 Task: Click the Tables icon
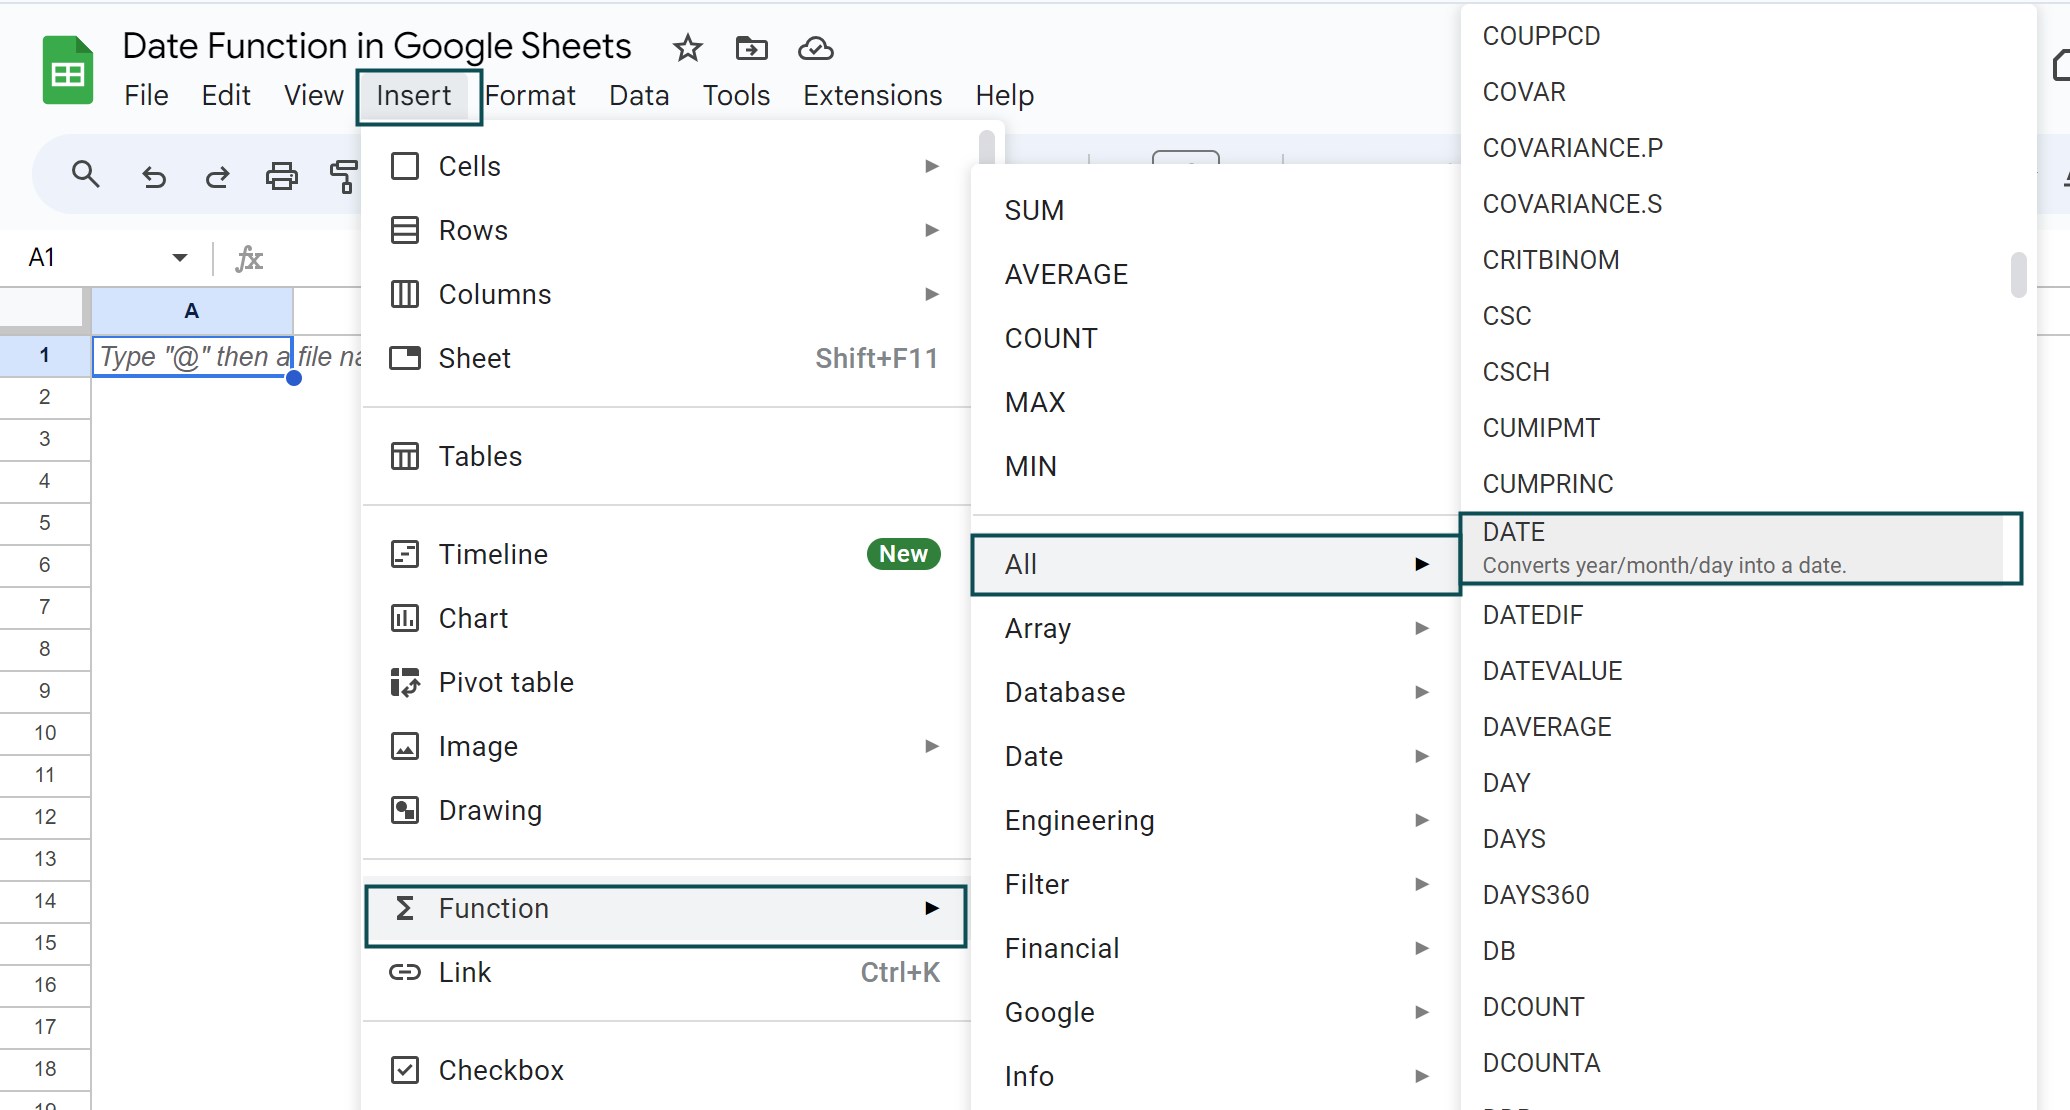pos(405,456)
